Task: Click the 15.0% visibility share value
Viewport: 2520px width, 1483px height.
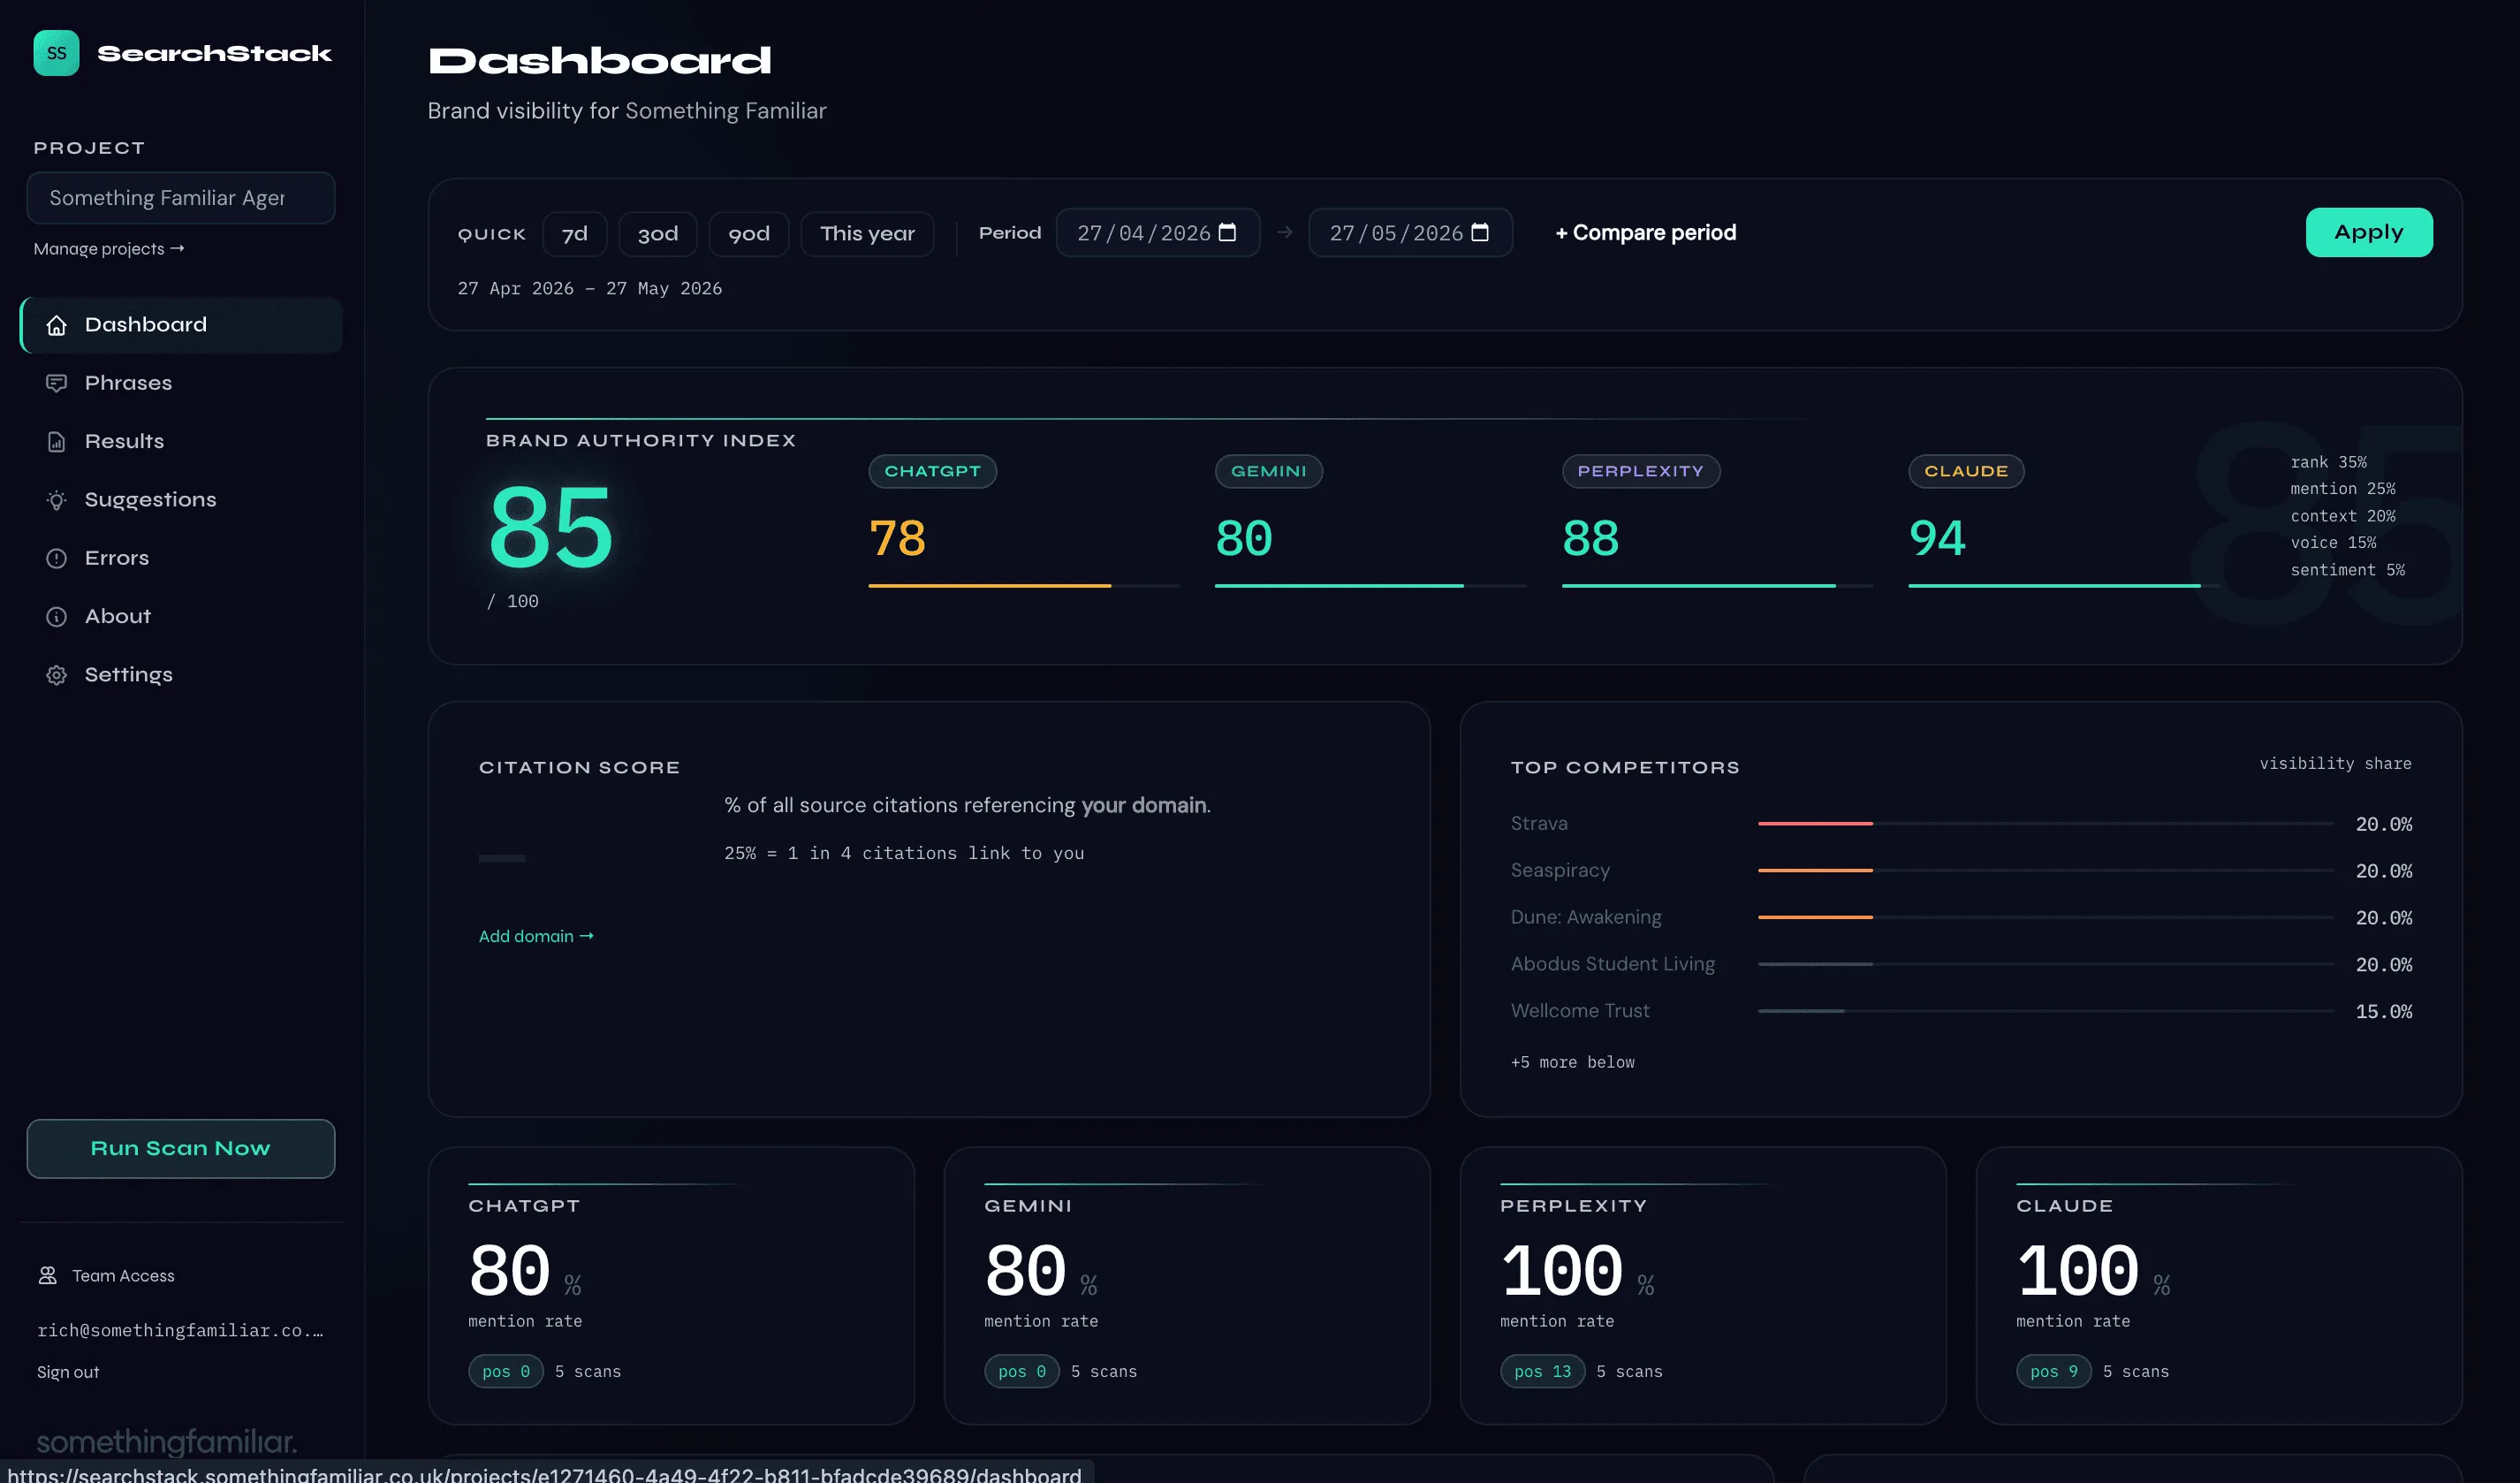Action: (x=2384, y=1011)
